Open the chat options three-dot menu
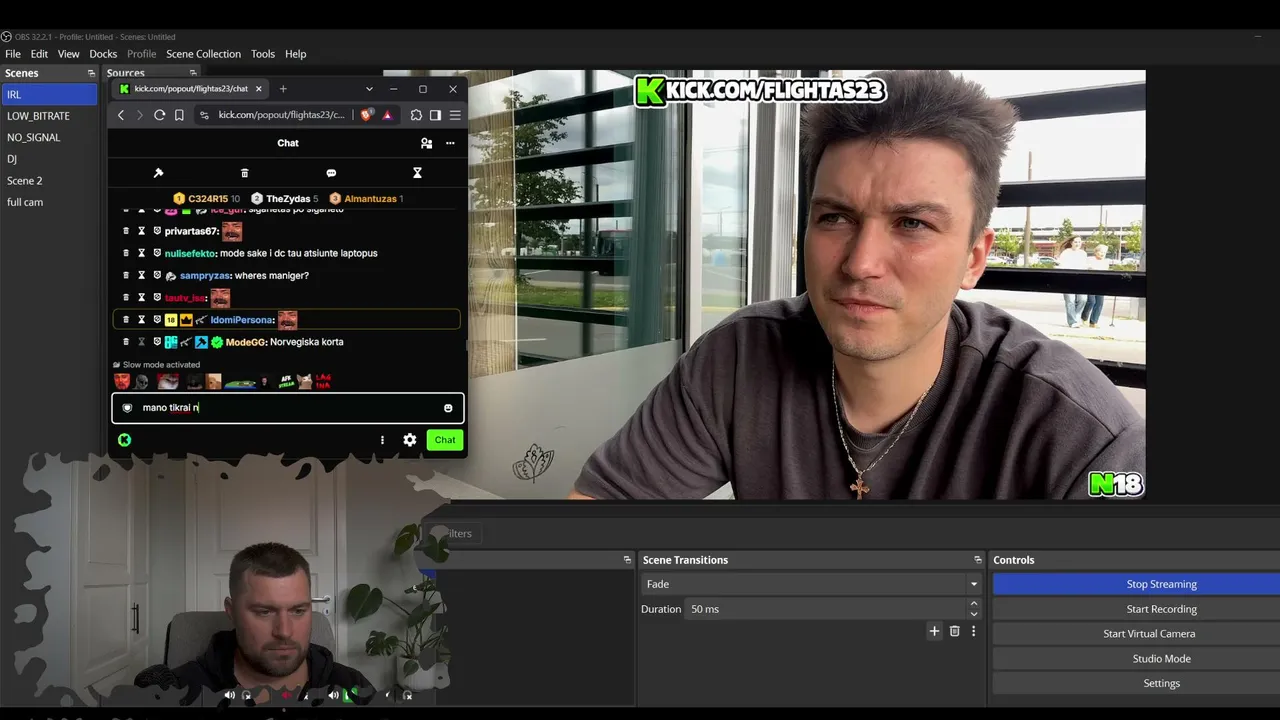 (382, 440)
